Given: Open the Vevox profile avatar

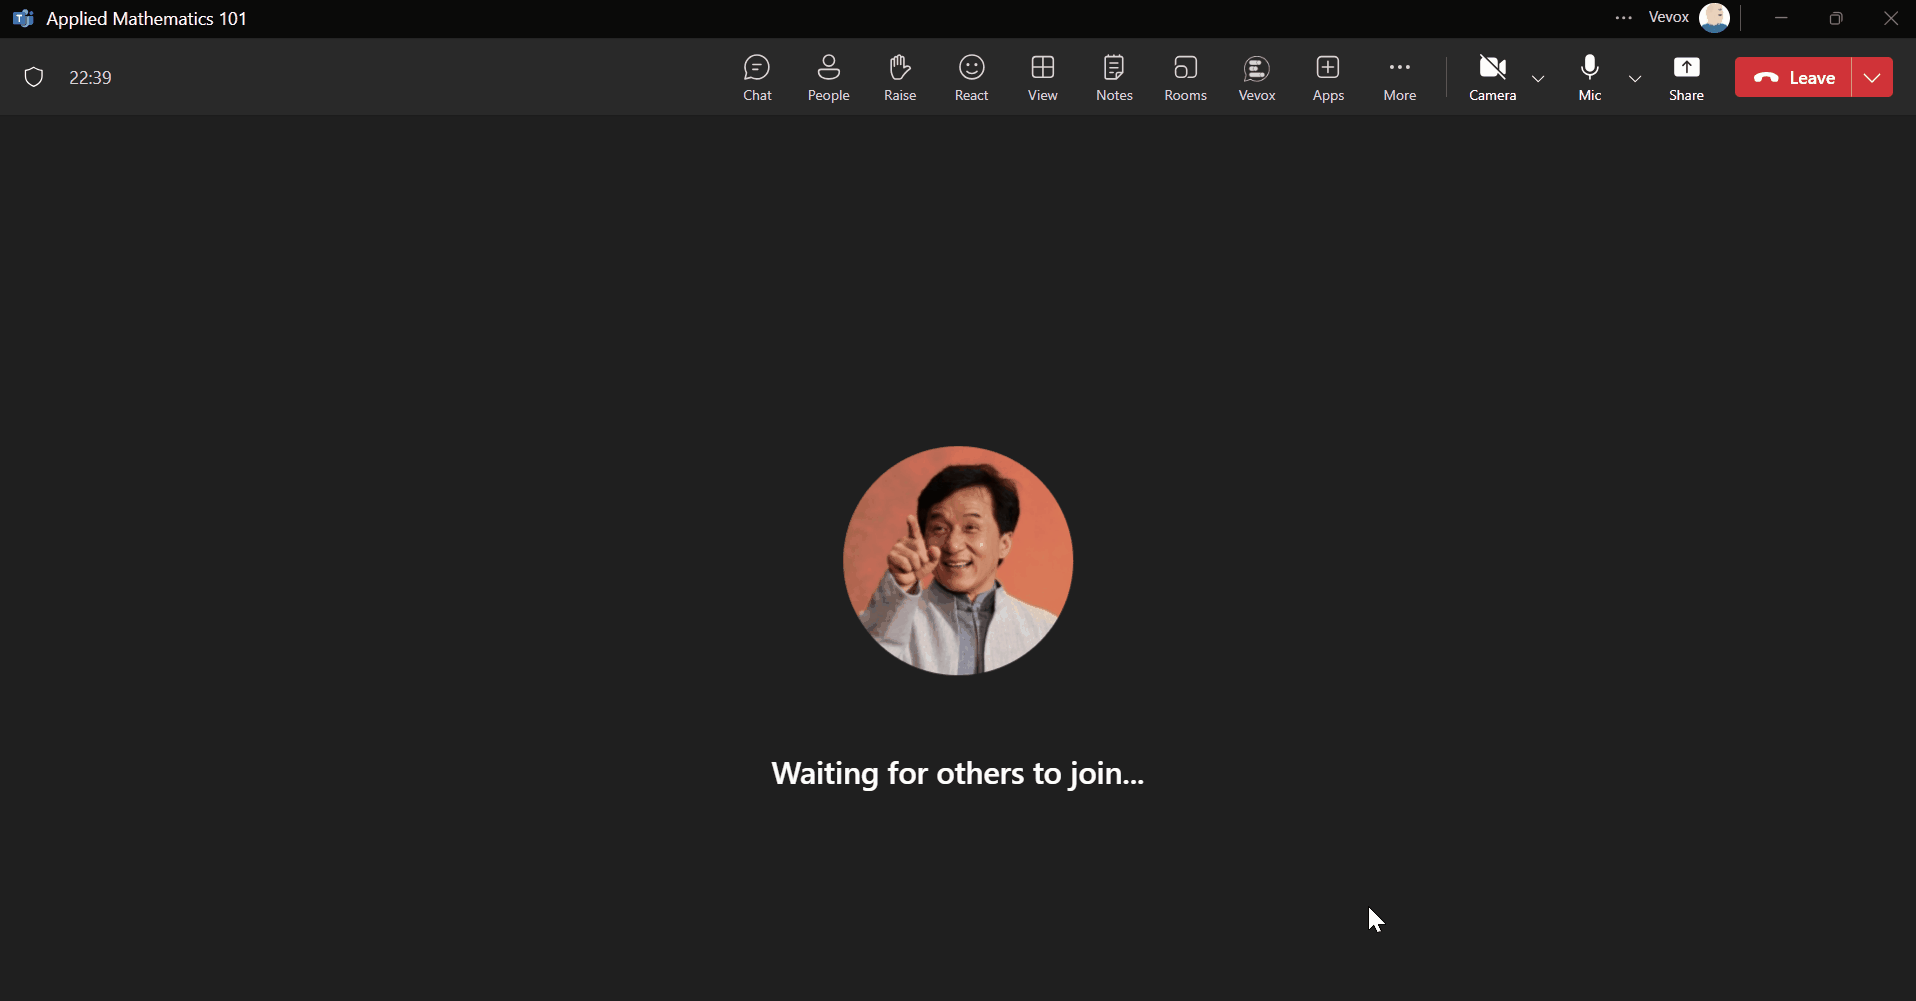Looking at the screenshot, I should click(1714, 18).
